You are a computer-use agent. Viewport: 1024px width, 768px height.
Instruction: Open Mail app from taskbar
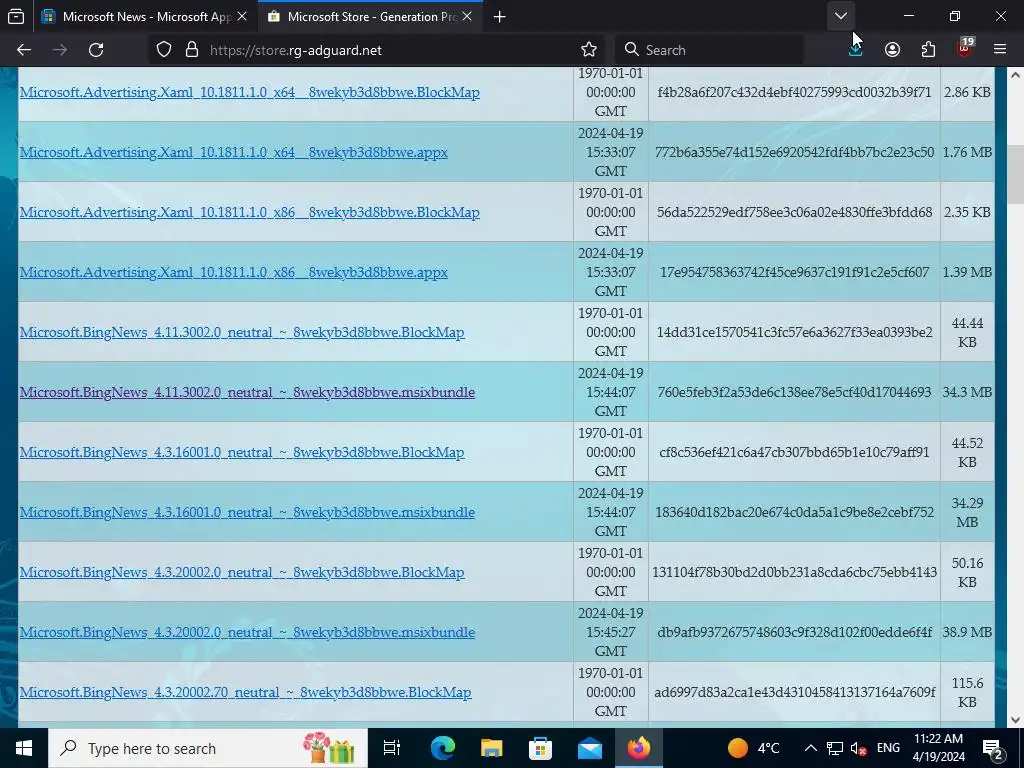pyautogui.click(x=590, y=748)
